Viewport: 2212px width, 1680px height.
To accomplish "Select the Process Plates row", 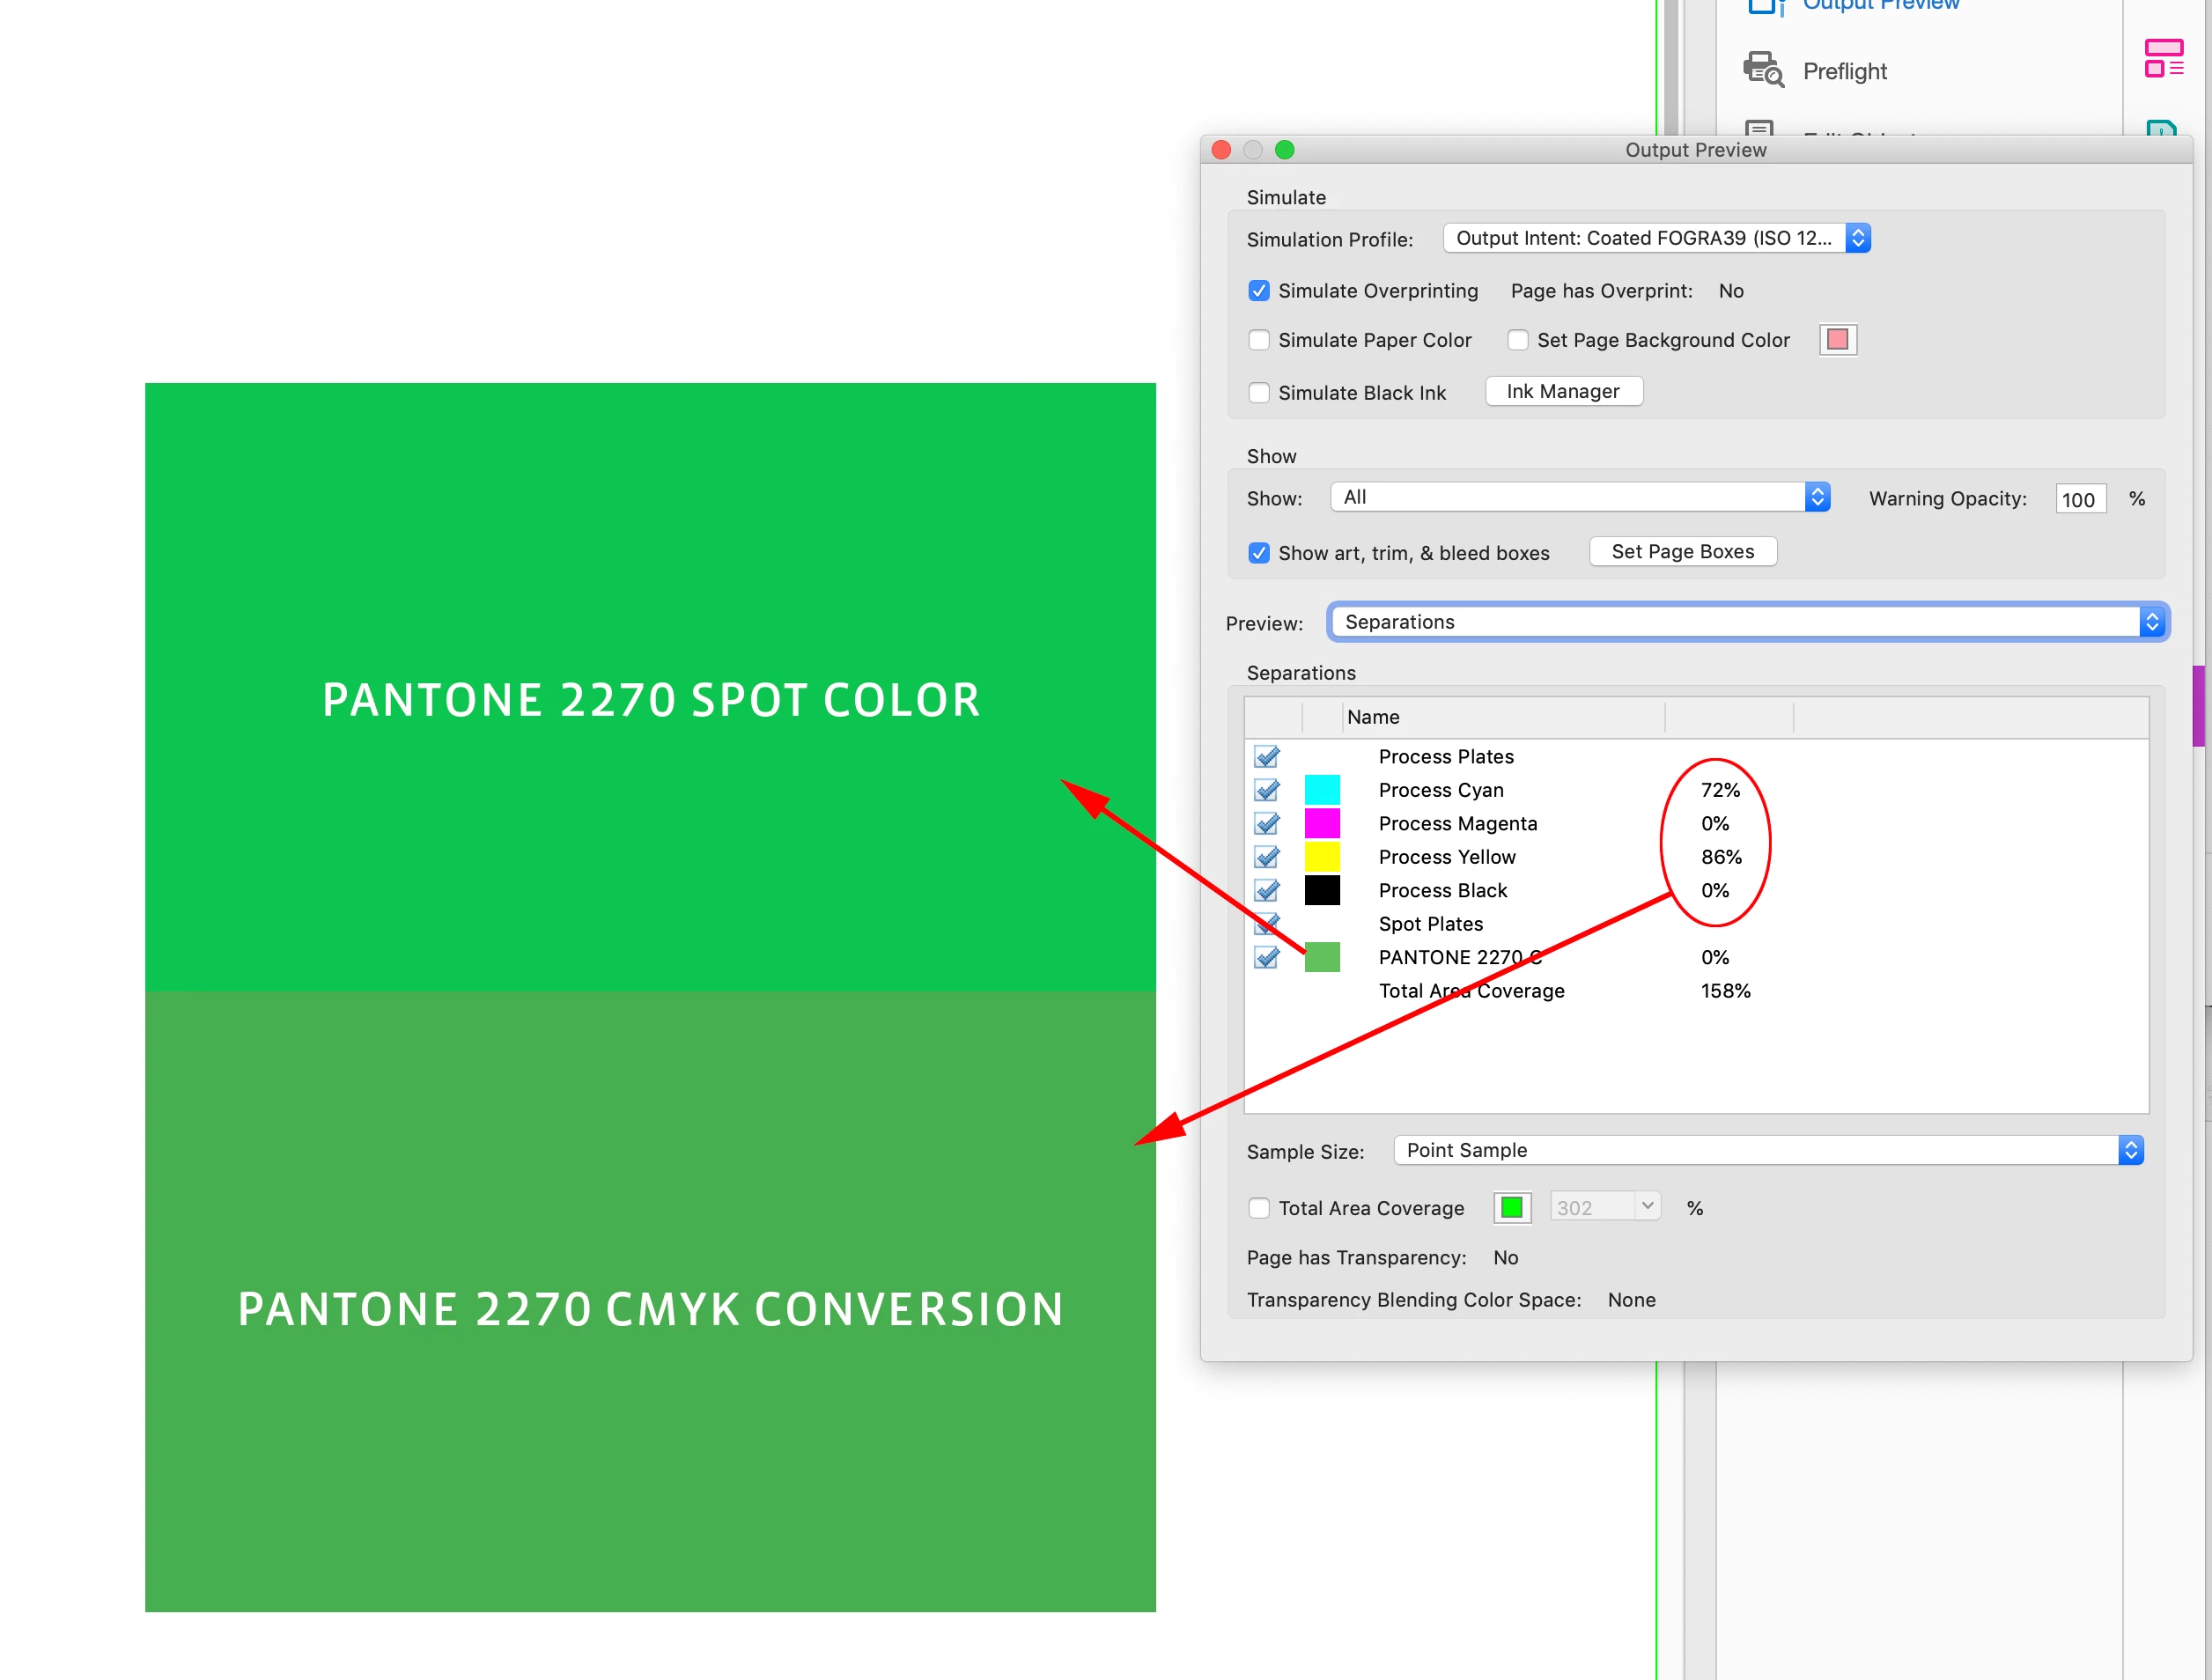I will (1445, 757).
